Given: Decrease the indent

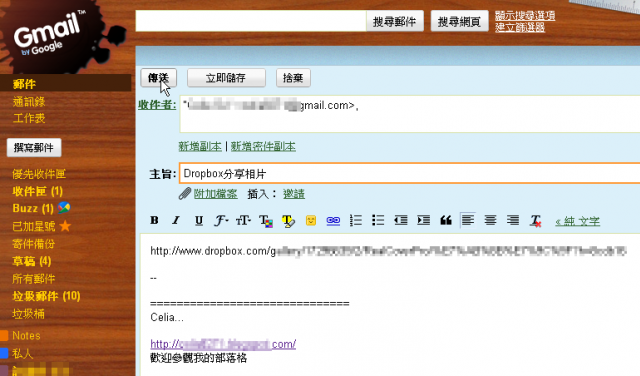Looking at the screenshot, I should click(401, 221).
